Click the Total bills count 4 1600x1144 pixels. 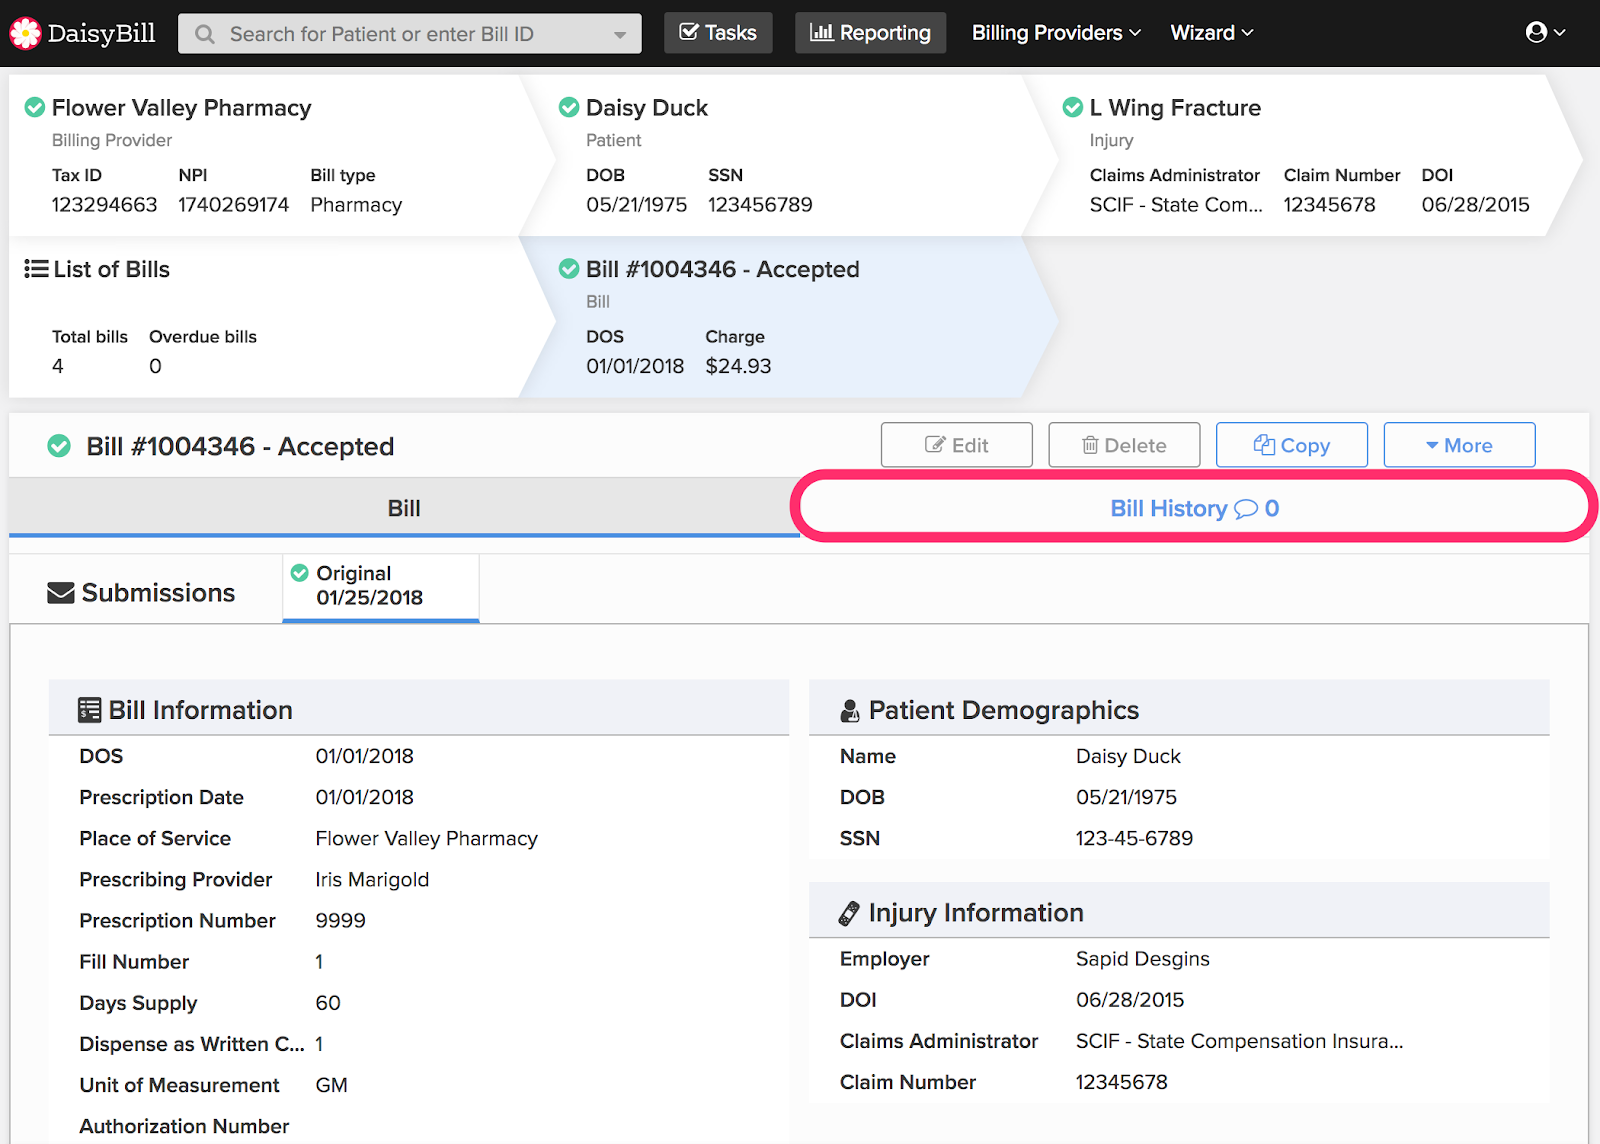(x=58, y=366)
